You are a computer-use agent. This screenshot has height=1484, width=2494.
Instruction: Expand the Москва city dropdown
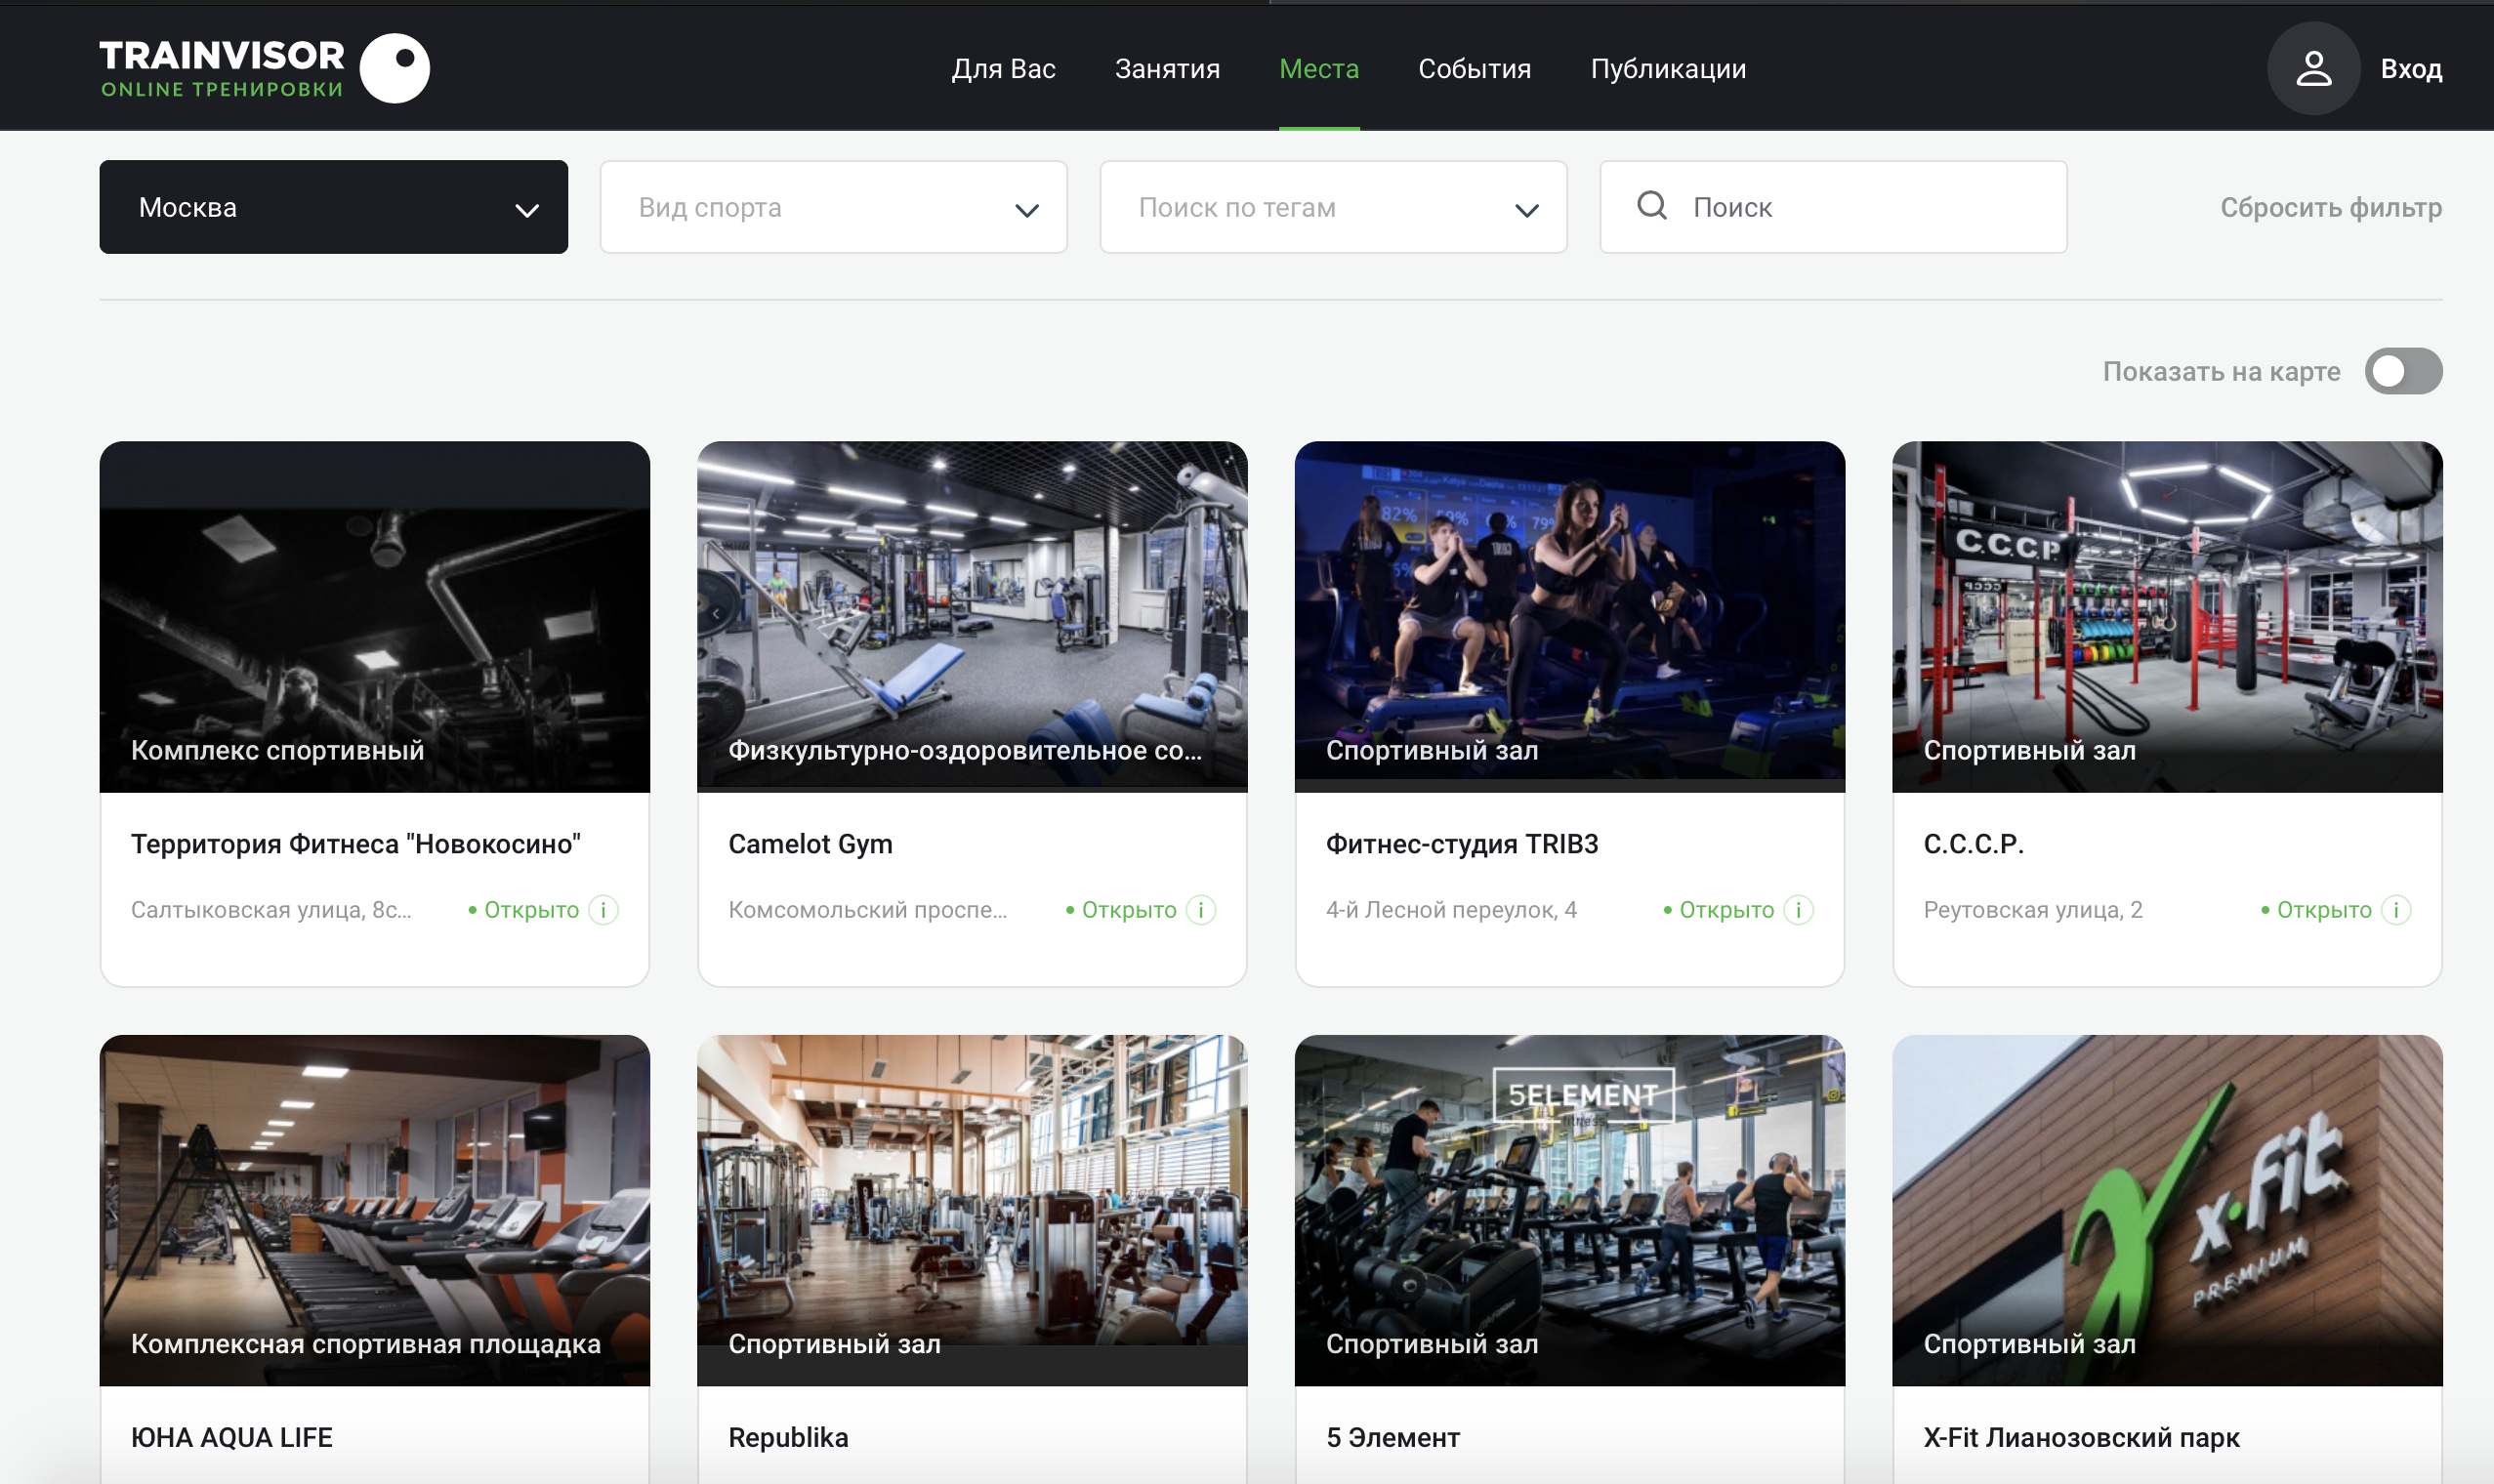pos(333,207)
